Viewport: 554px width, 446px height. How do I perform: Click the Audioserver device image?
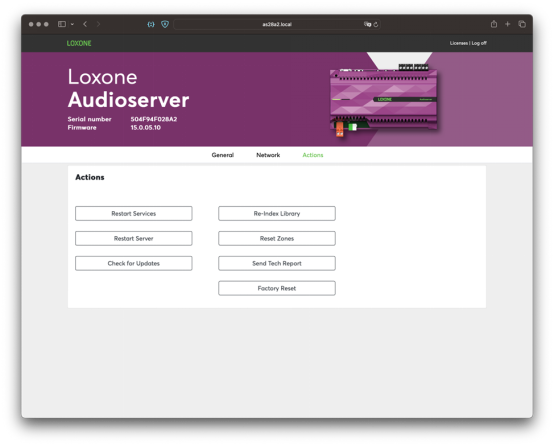[x=384, y=100]
